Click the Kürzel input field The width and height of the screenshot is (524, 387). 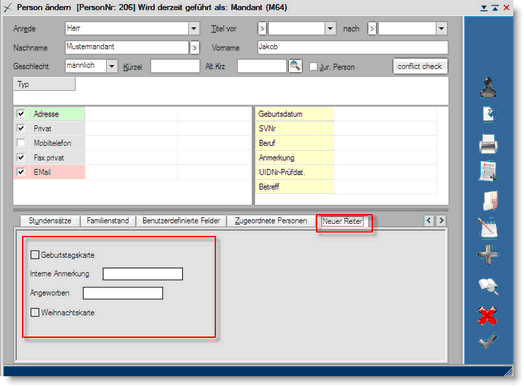(x=175, y=66)
